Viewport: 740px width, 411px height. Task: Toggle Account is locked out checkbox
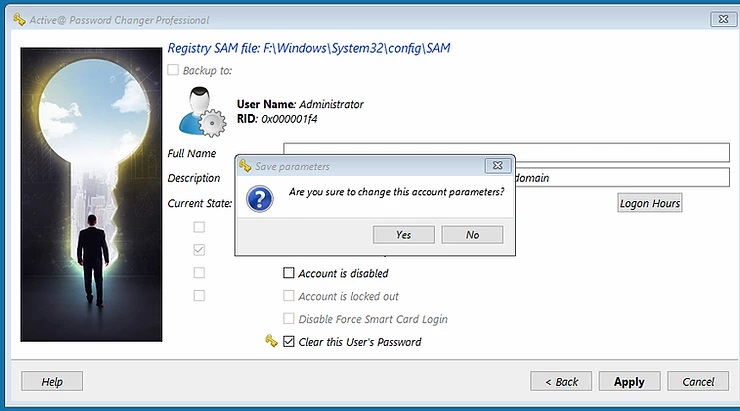[x=288, y=295]
